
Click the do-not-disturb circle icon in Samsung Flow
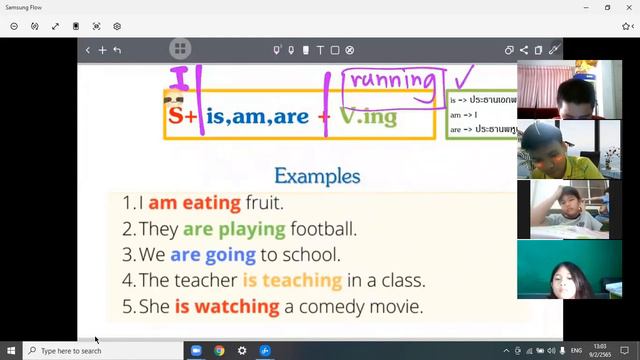tap(14, 27)
